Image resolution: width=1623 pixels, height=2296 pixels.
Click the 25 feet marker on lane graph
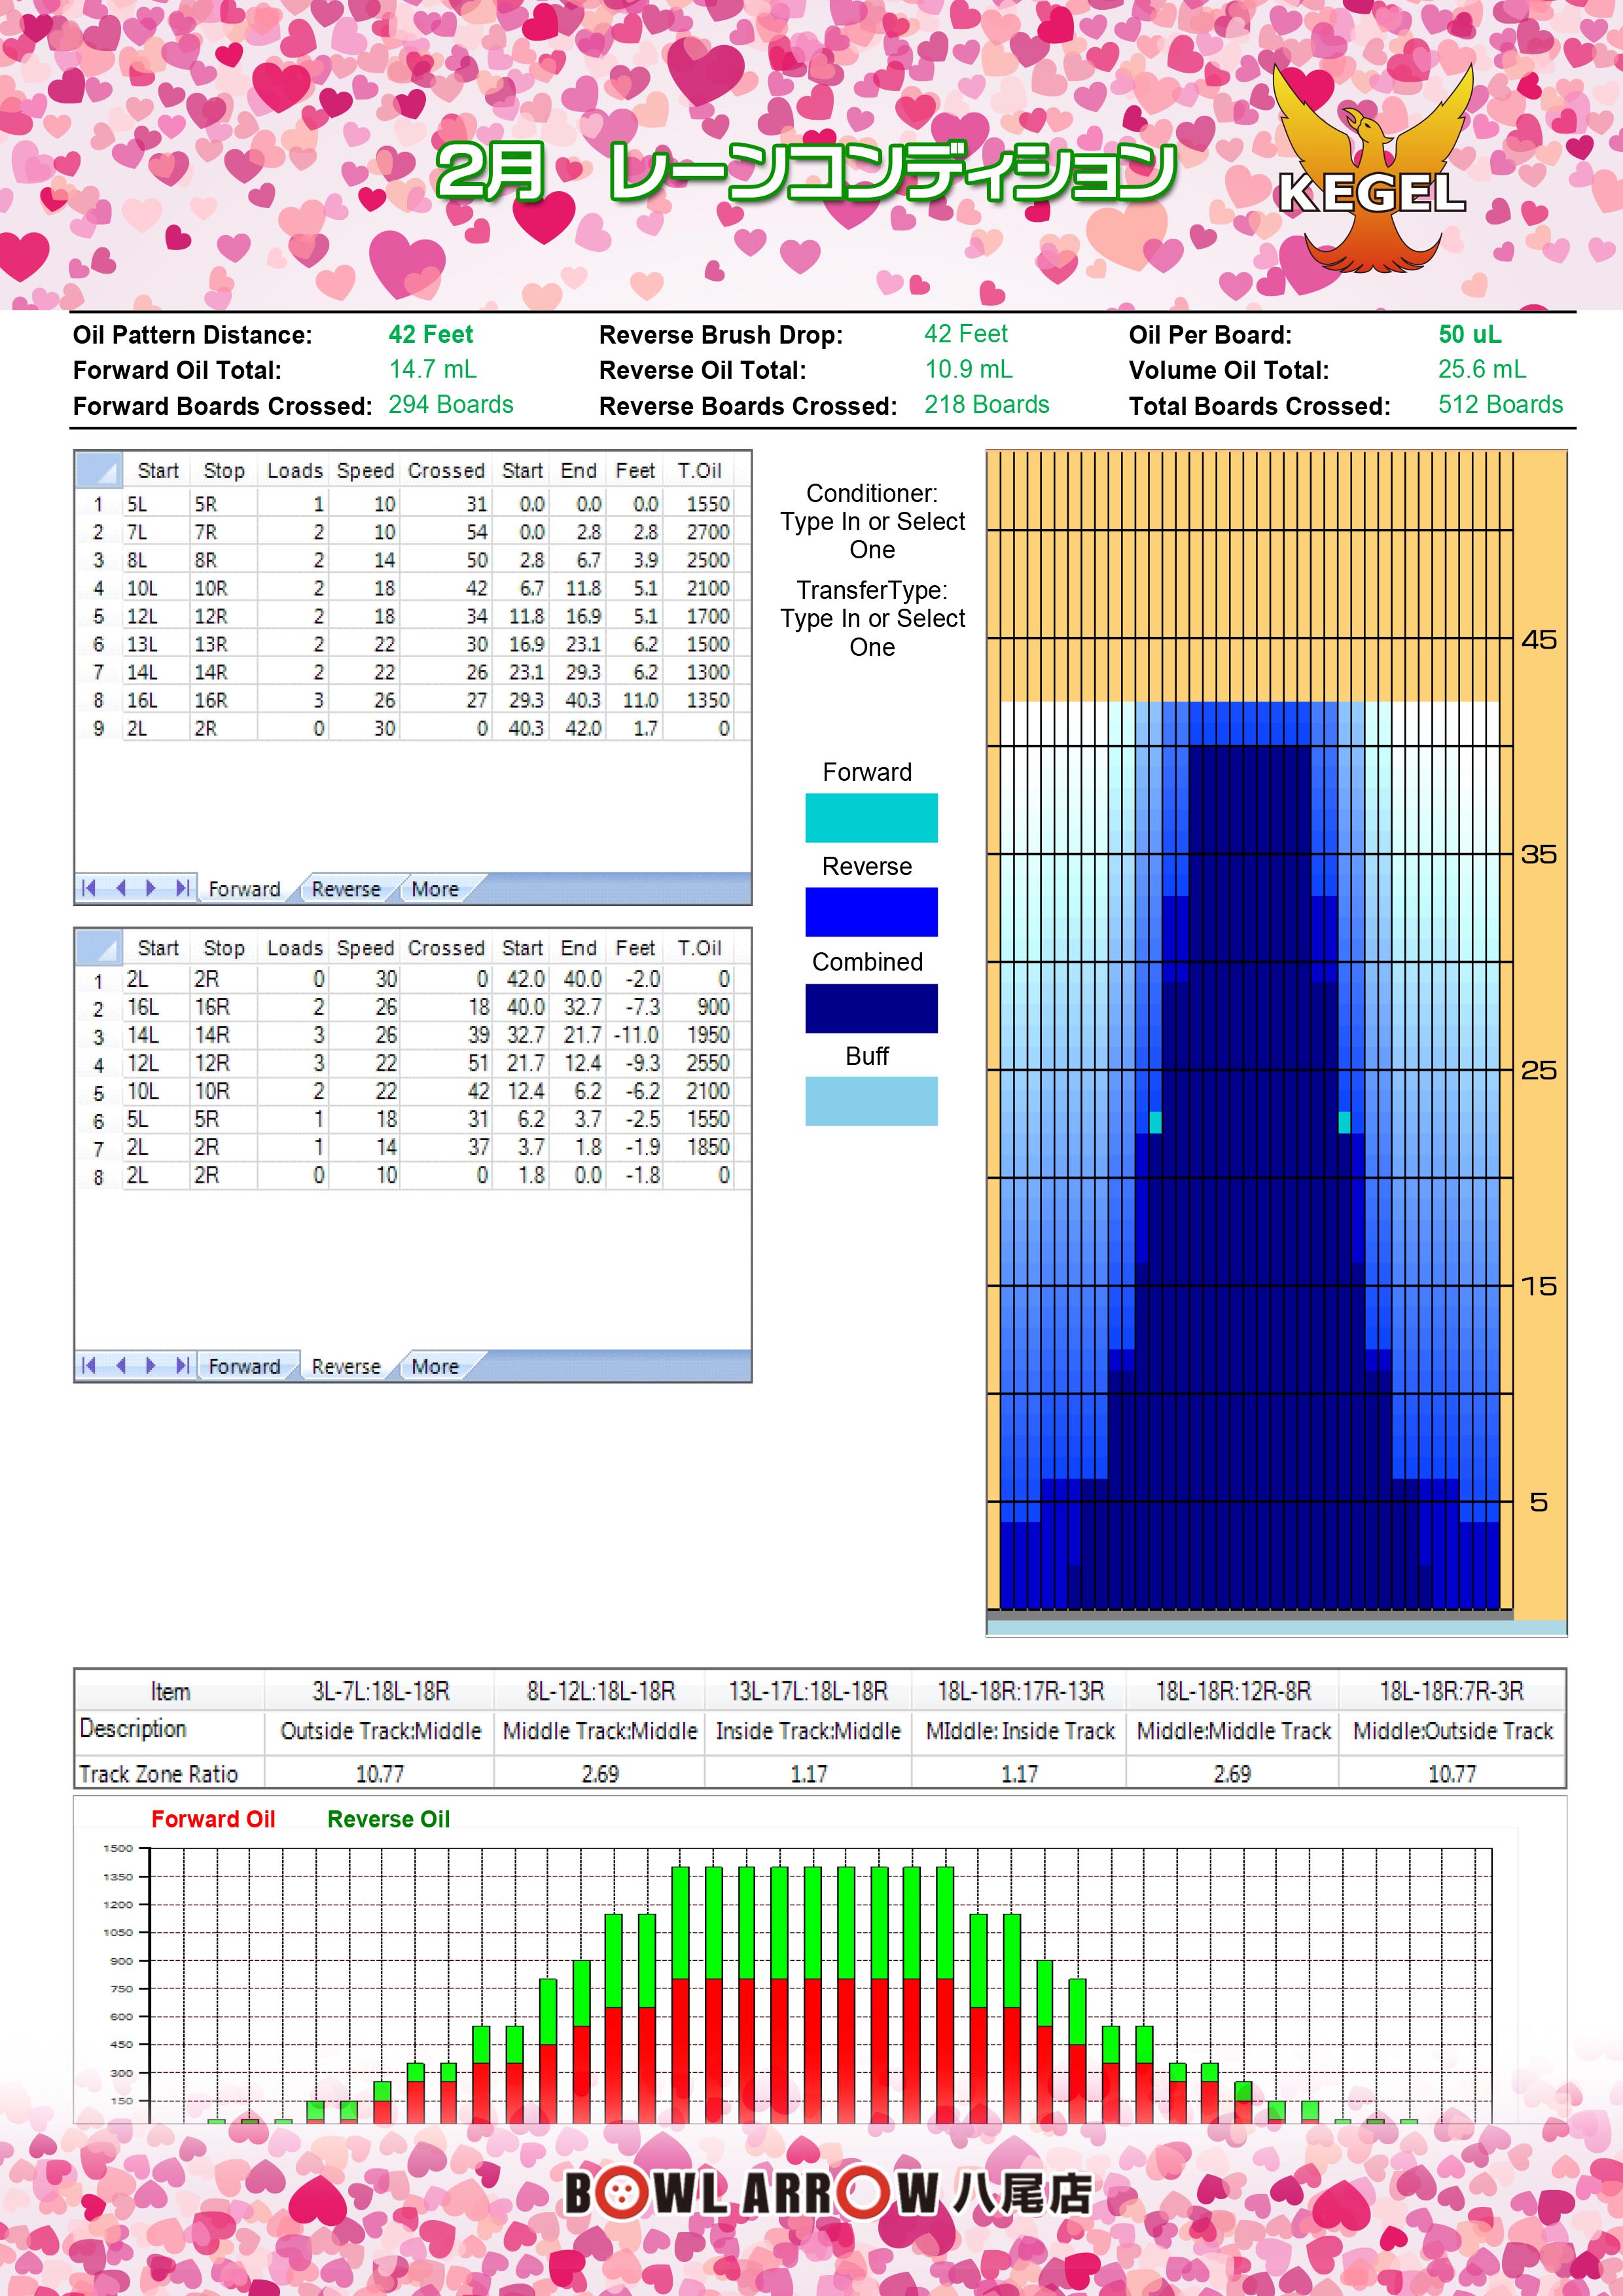(1539, 1070)
